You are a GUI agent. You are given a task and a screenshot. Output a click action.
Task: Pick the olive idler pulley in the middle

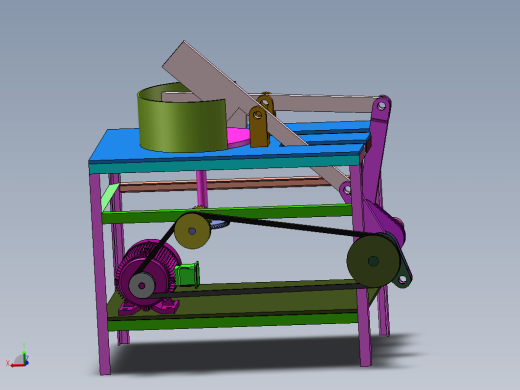click(192, 231)
